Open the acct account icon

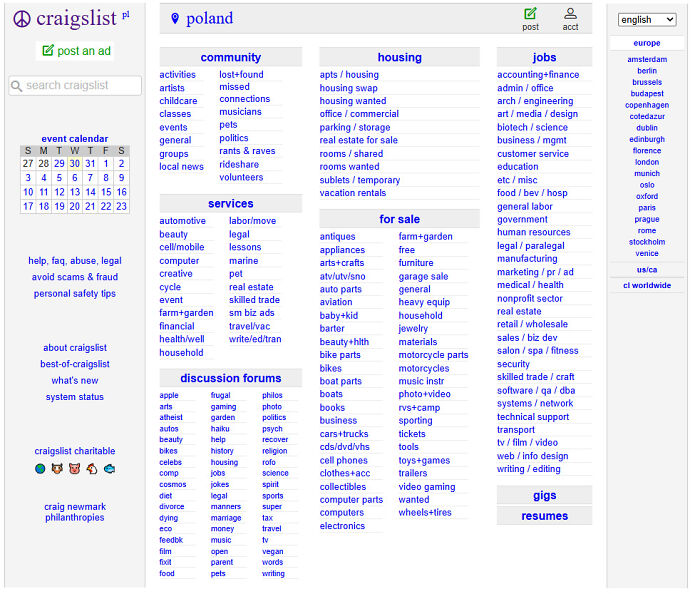click(x=570, y=14)
